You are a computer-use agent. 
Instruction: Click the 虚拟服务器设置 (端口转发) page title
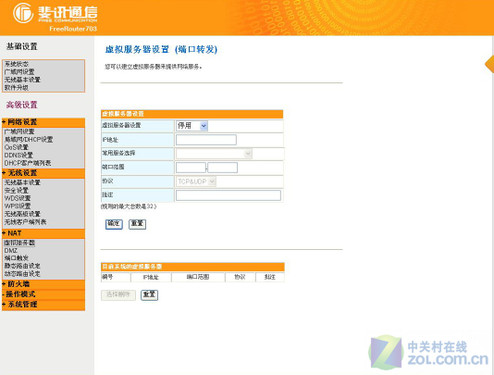click(161, 50)
